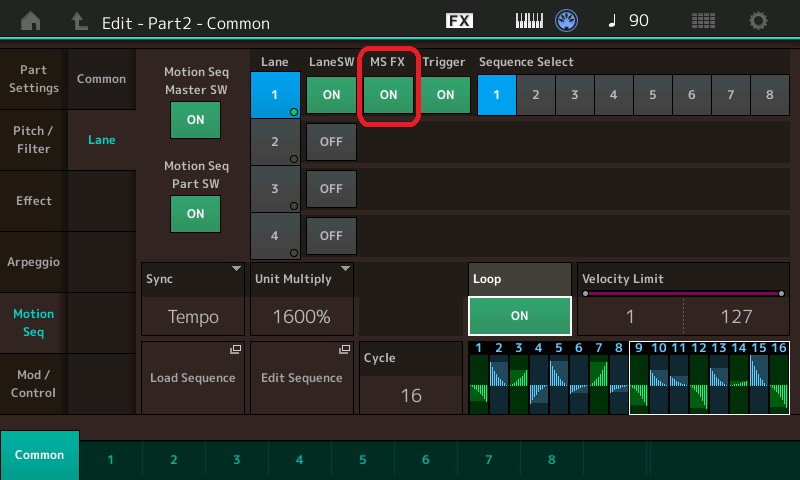Open the FX overview icon

(x=459, y=21)
